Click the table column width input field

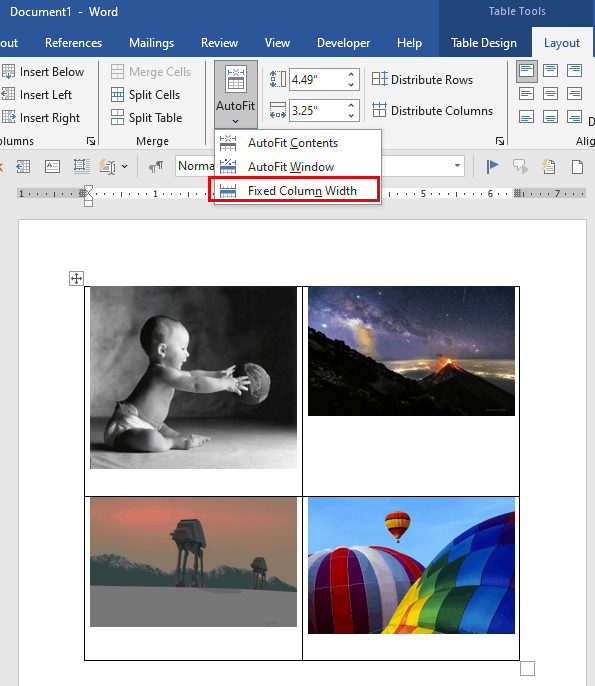coord(318,111)
